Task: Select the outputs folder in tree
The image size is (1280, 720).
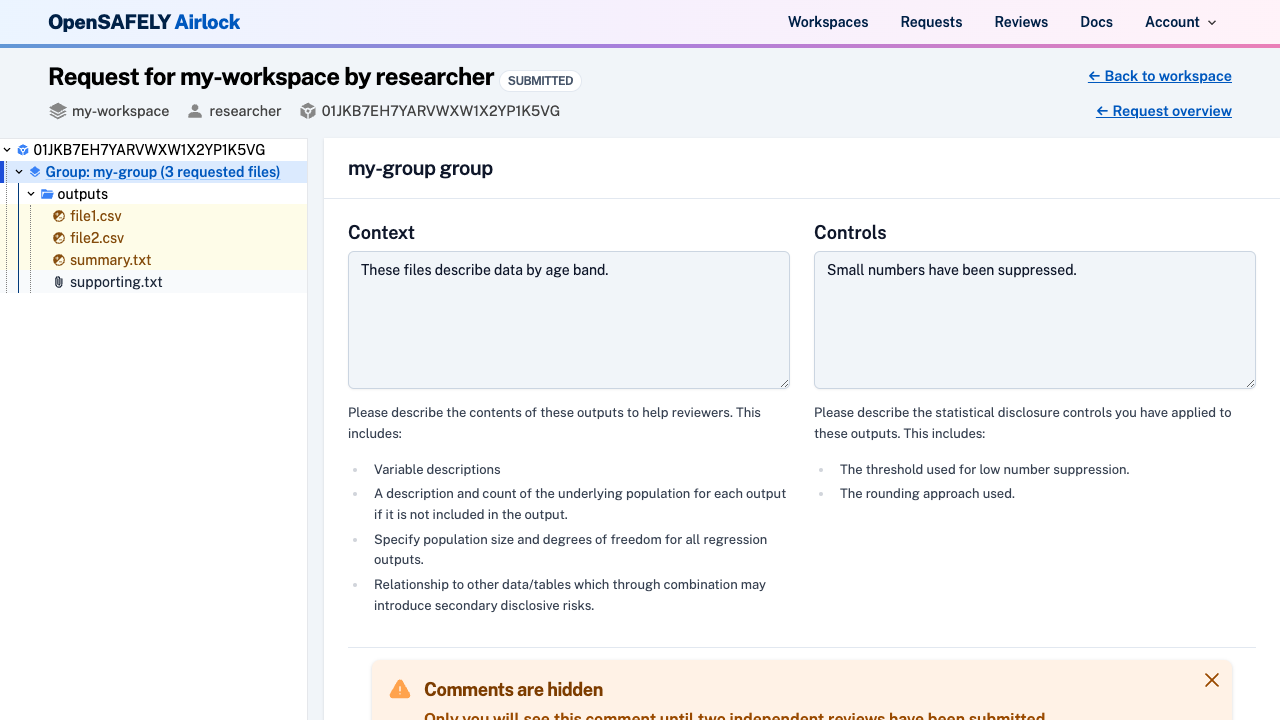Action: point(82,194)
